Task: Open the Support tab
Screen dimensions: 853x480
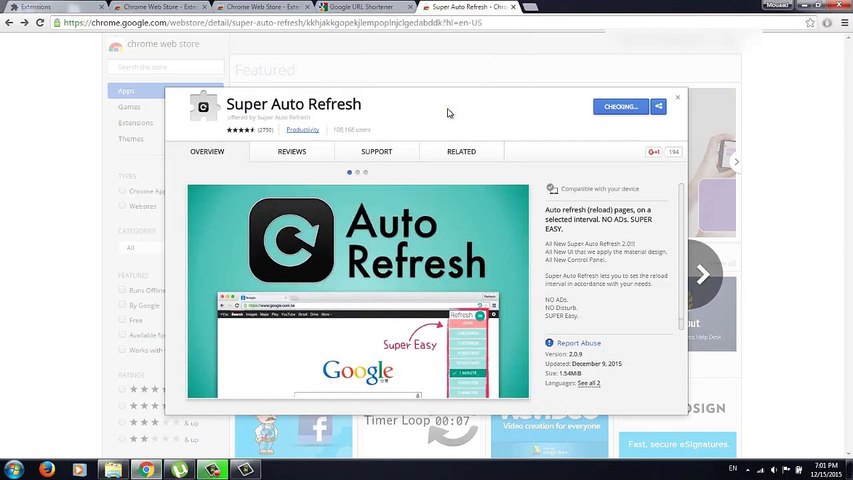Action: click(376, 152)
